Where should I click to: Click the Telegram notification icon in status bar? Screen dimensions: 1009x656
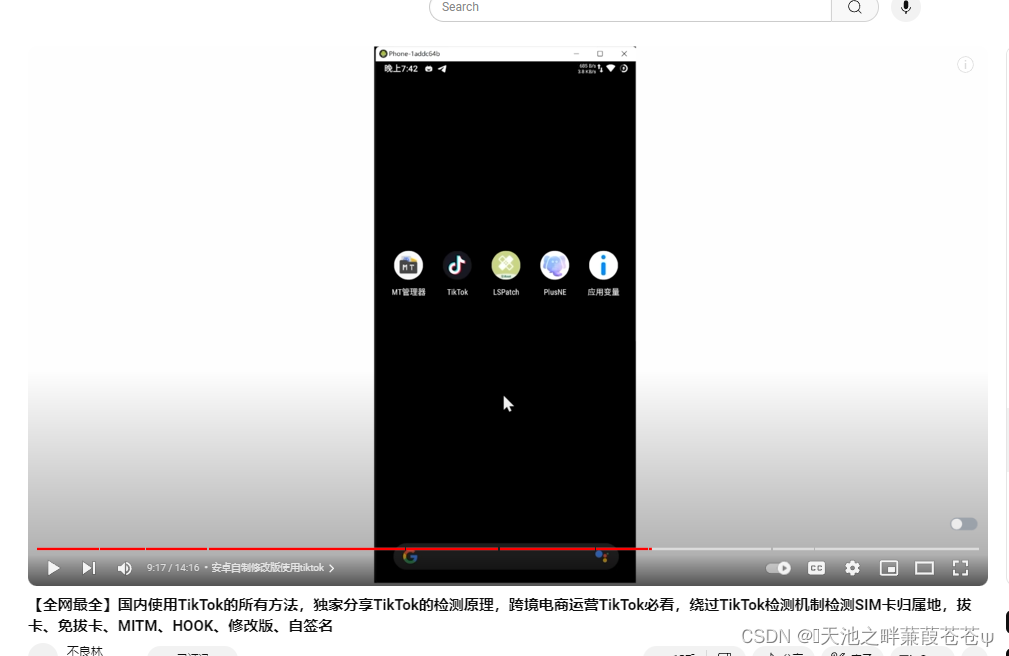(442, 69)
